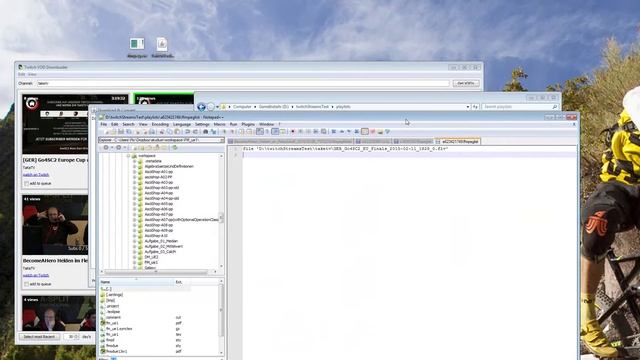Open the left desktop shortcut icon
640x360 pixels.
137,48
